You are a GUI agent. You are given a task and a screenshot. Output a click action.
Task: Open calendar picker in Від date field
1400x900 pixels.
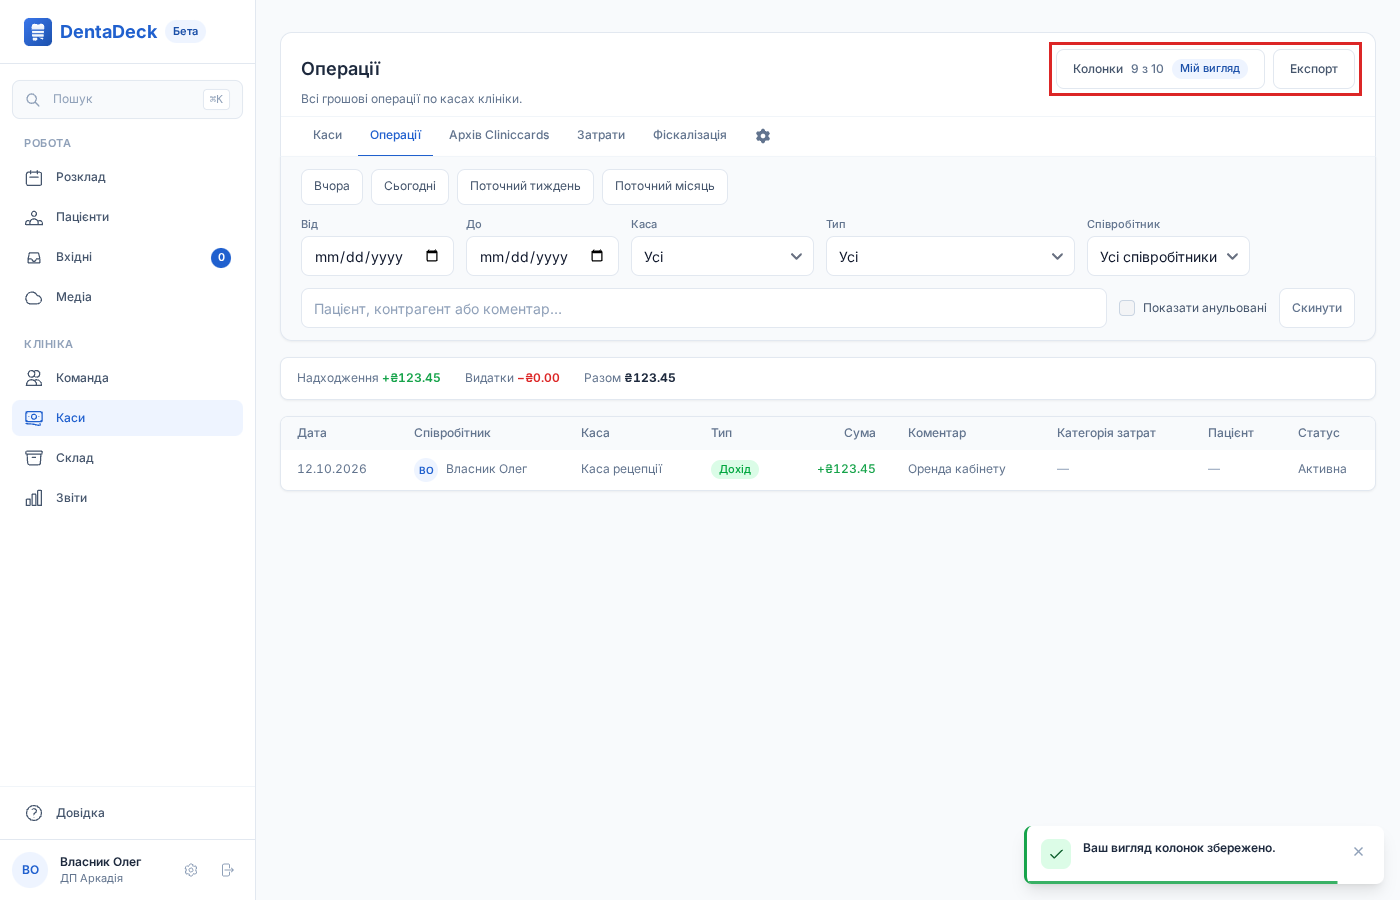click(432, 256)
